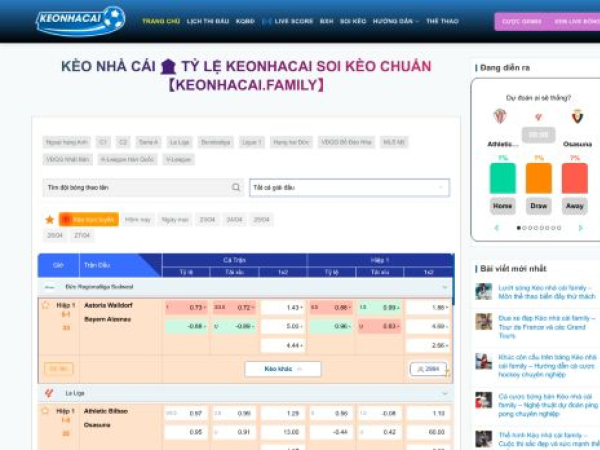
Task: Select the 24/04 date tab
Action: (234, 220)
